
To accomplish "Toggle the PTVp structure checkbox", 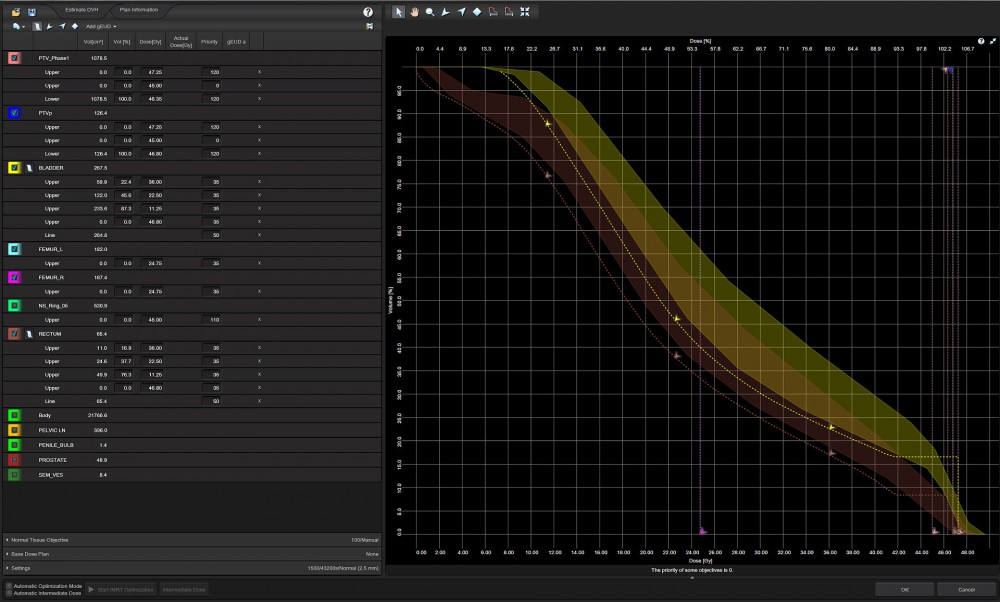I will pyautogui.click(x=14, y=113).
